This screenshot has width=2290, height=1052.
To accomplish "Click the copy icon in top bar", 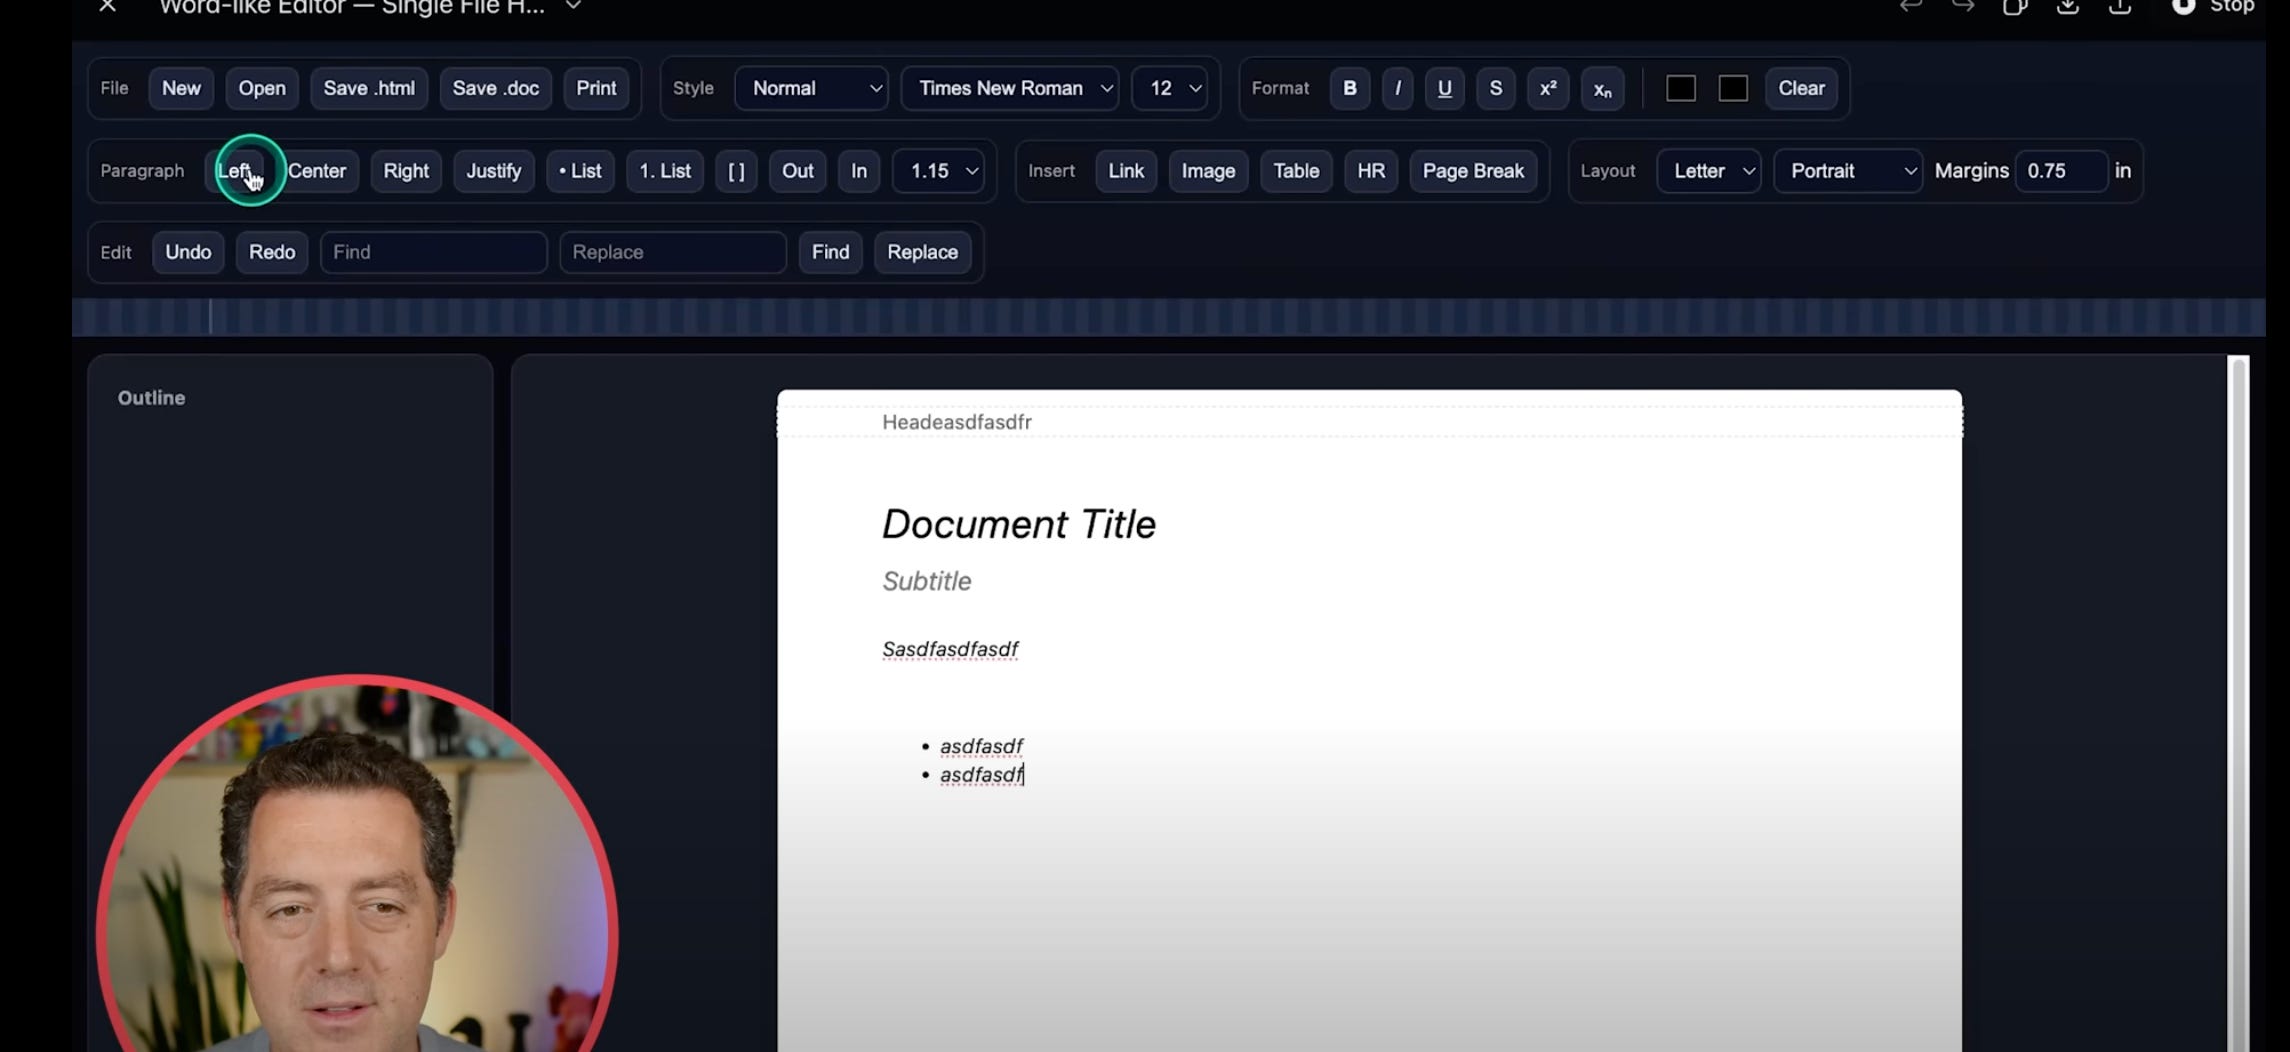I will pos(2014,6).
